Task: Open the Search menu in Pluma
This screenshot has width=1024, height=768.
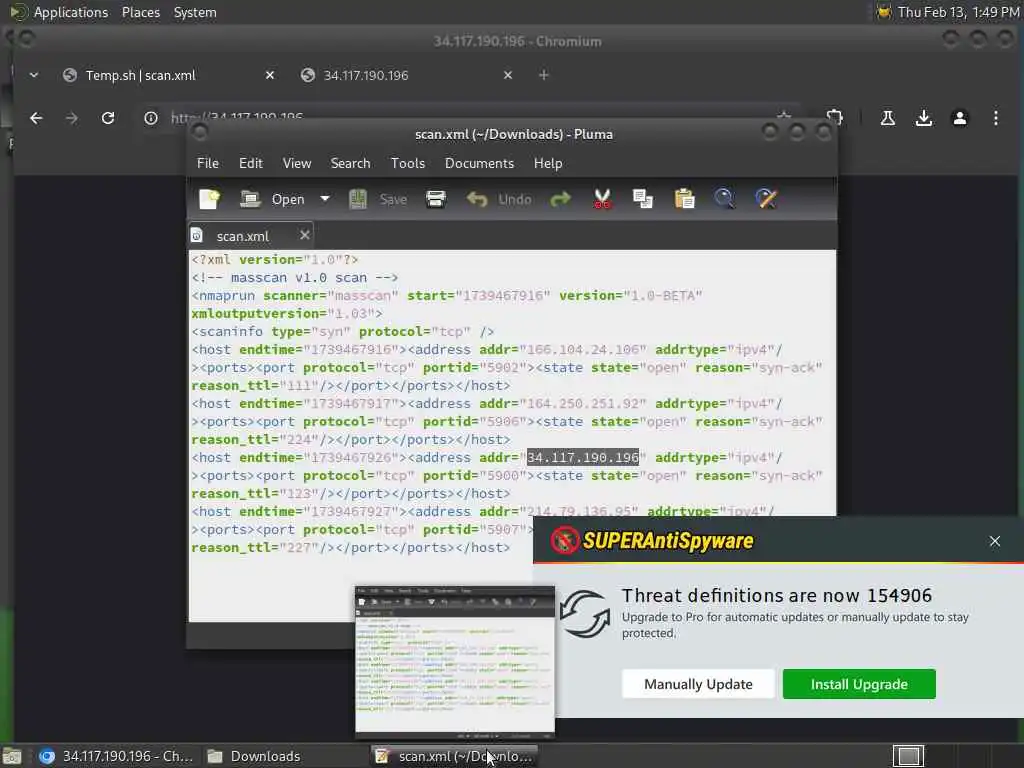Action: click(350, 163)
